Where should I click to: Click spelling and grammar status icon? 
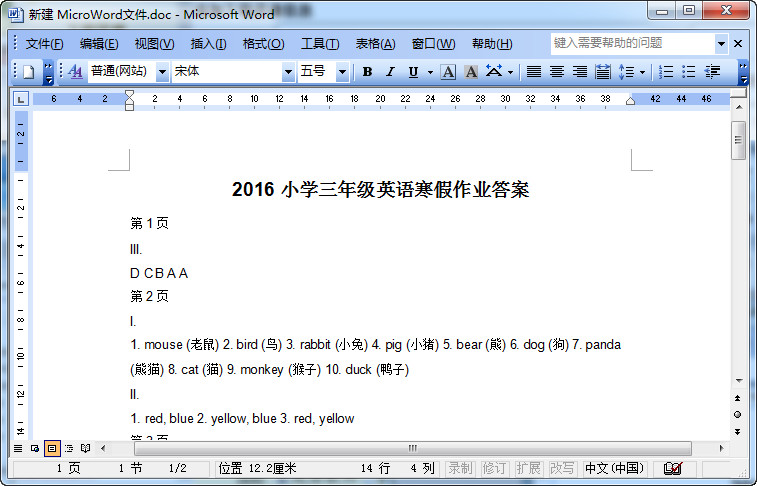[673, 468]
